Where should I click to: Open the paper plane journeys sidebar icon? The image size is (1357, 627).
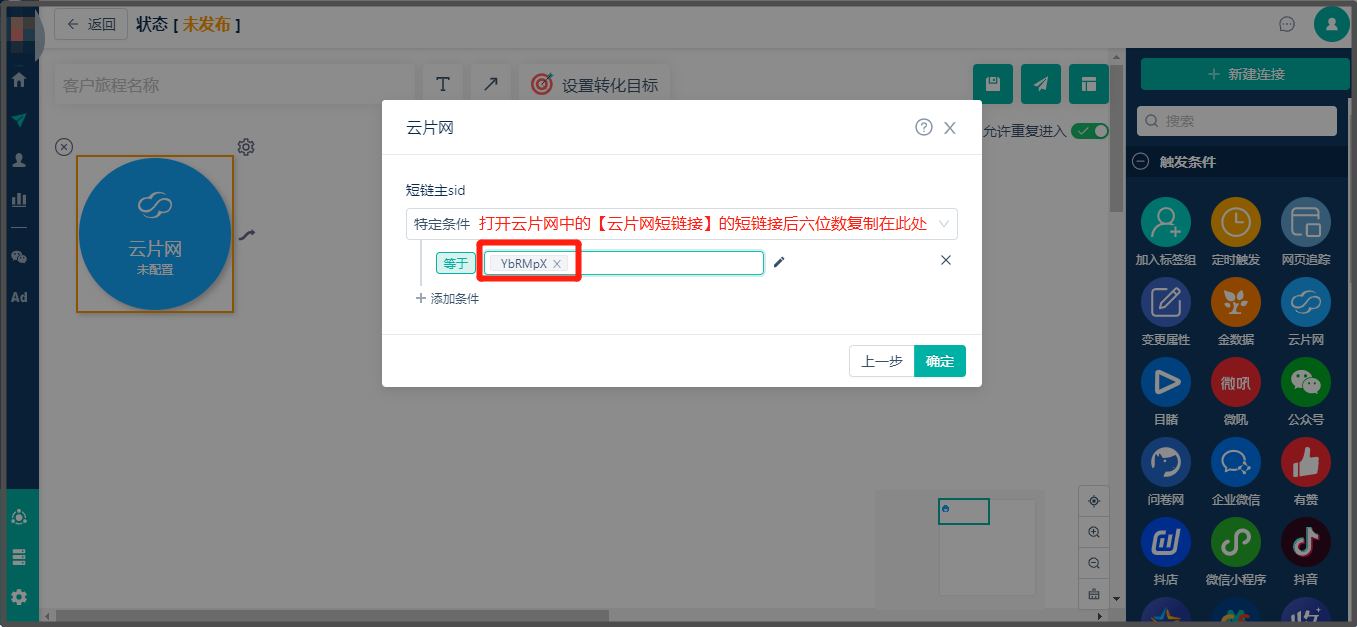(19, 119)
